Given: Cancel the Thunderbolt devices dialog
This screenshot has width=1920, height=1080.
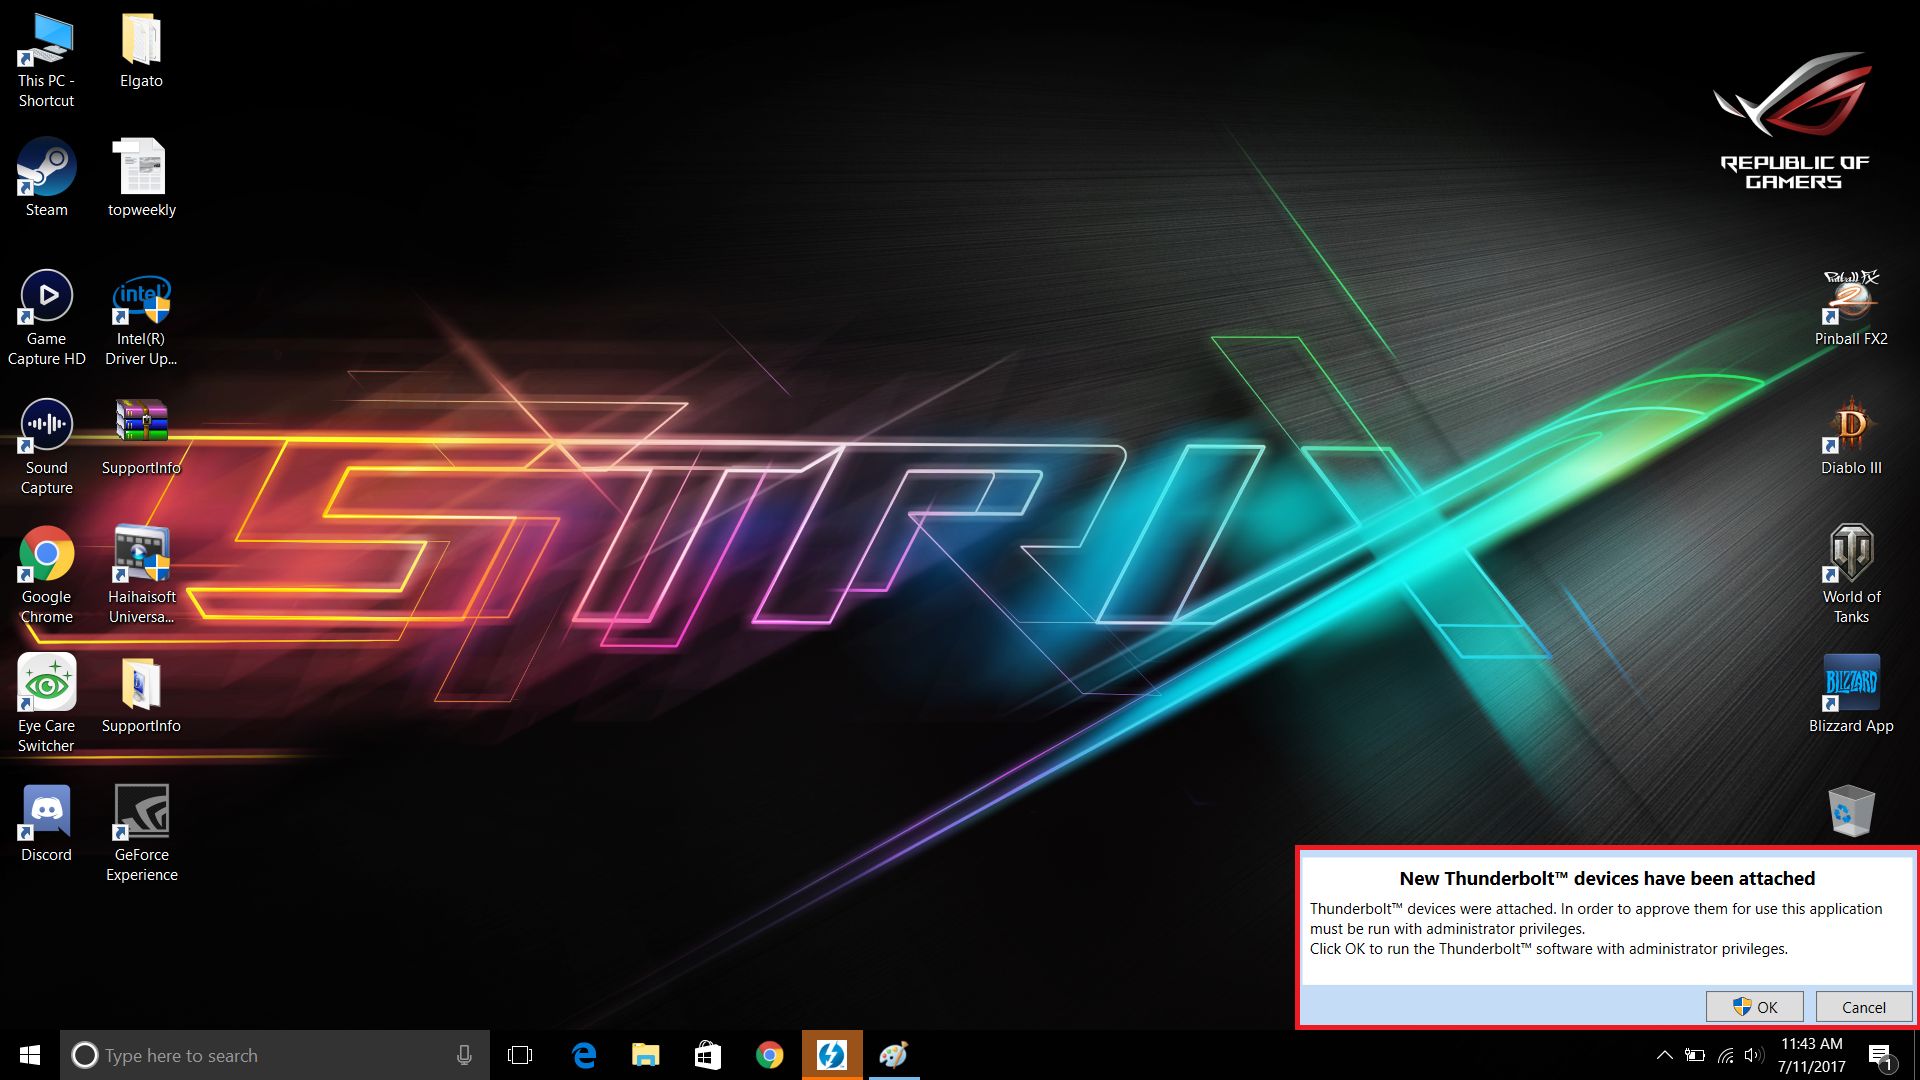Looking at the screenshot, I should tap(1864, 1007).
